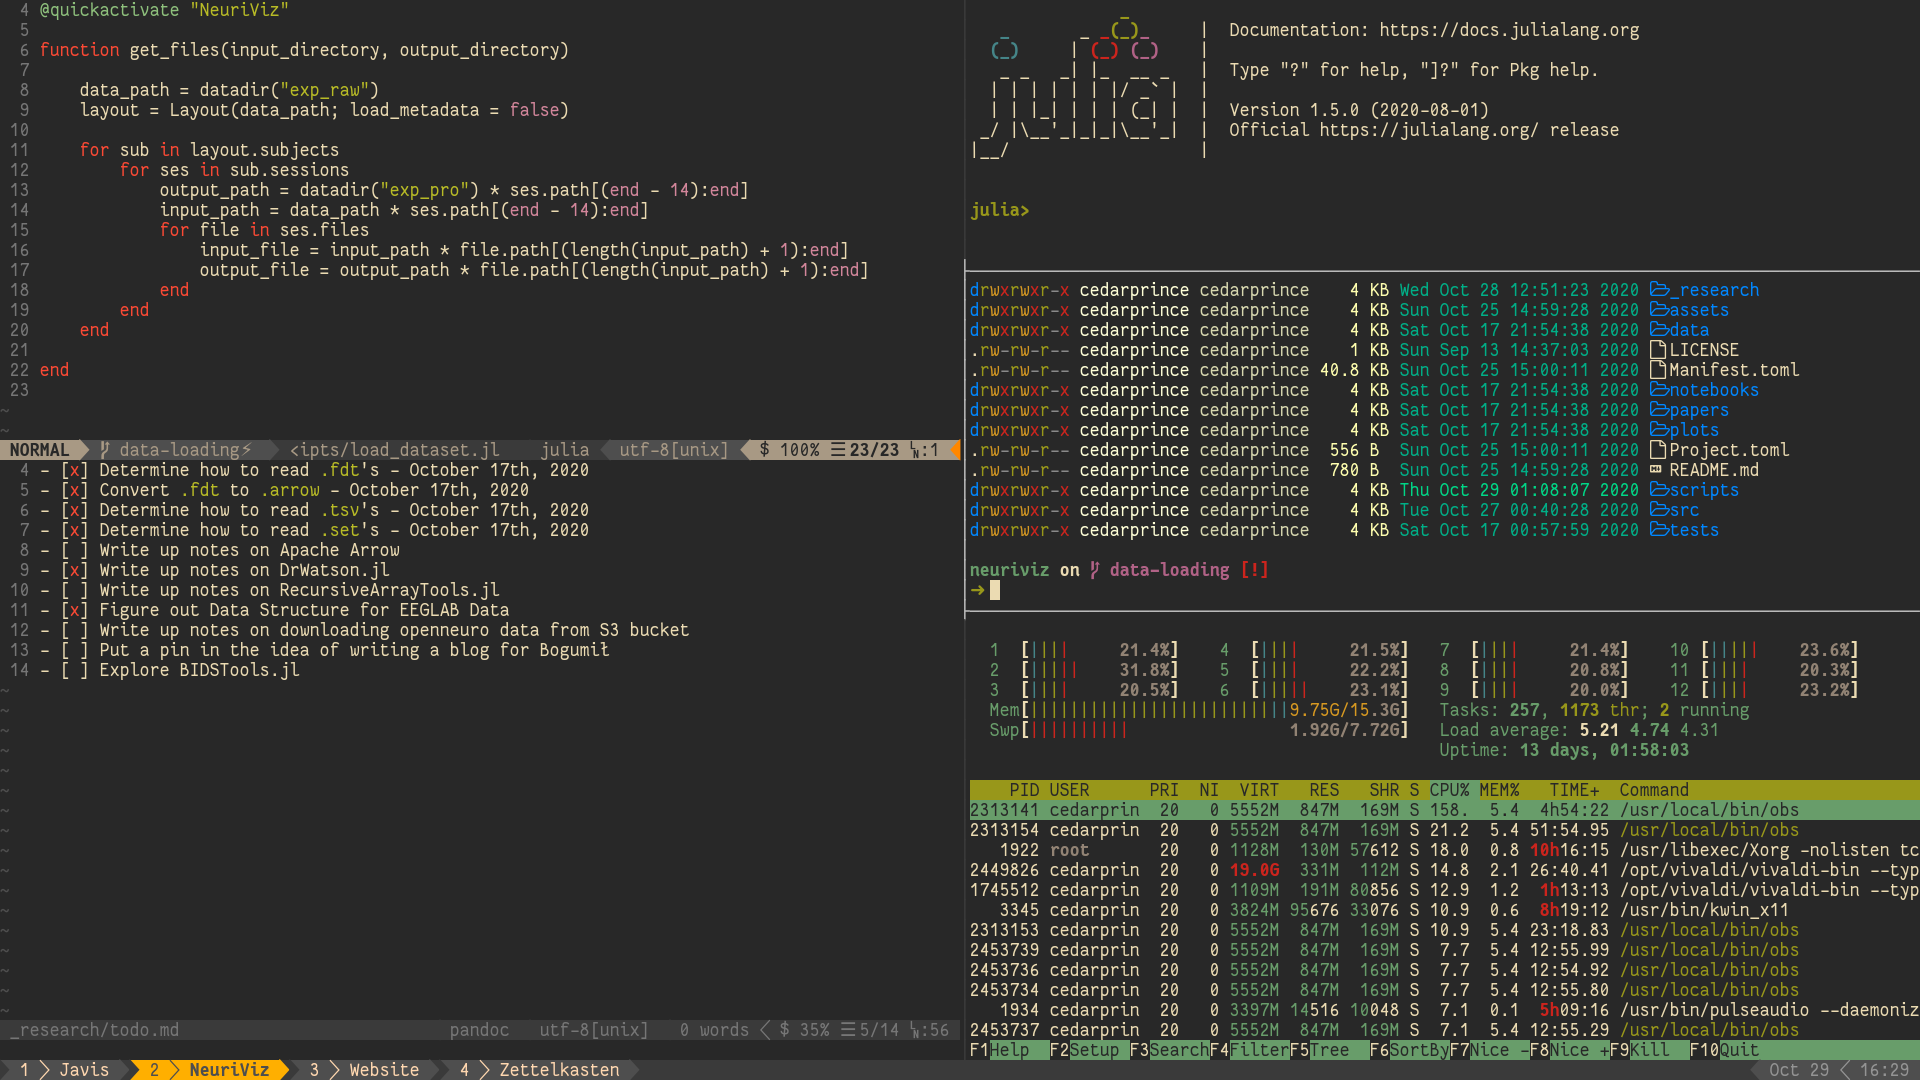The image size is (1920, 1080).
Task: Open htop F2 Setup menu
Action: pyautogui.click(x=1094, y=1050)
